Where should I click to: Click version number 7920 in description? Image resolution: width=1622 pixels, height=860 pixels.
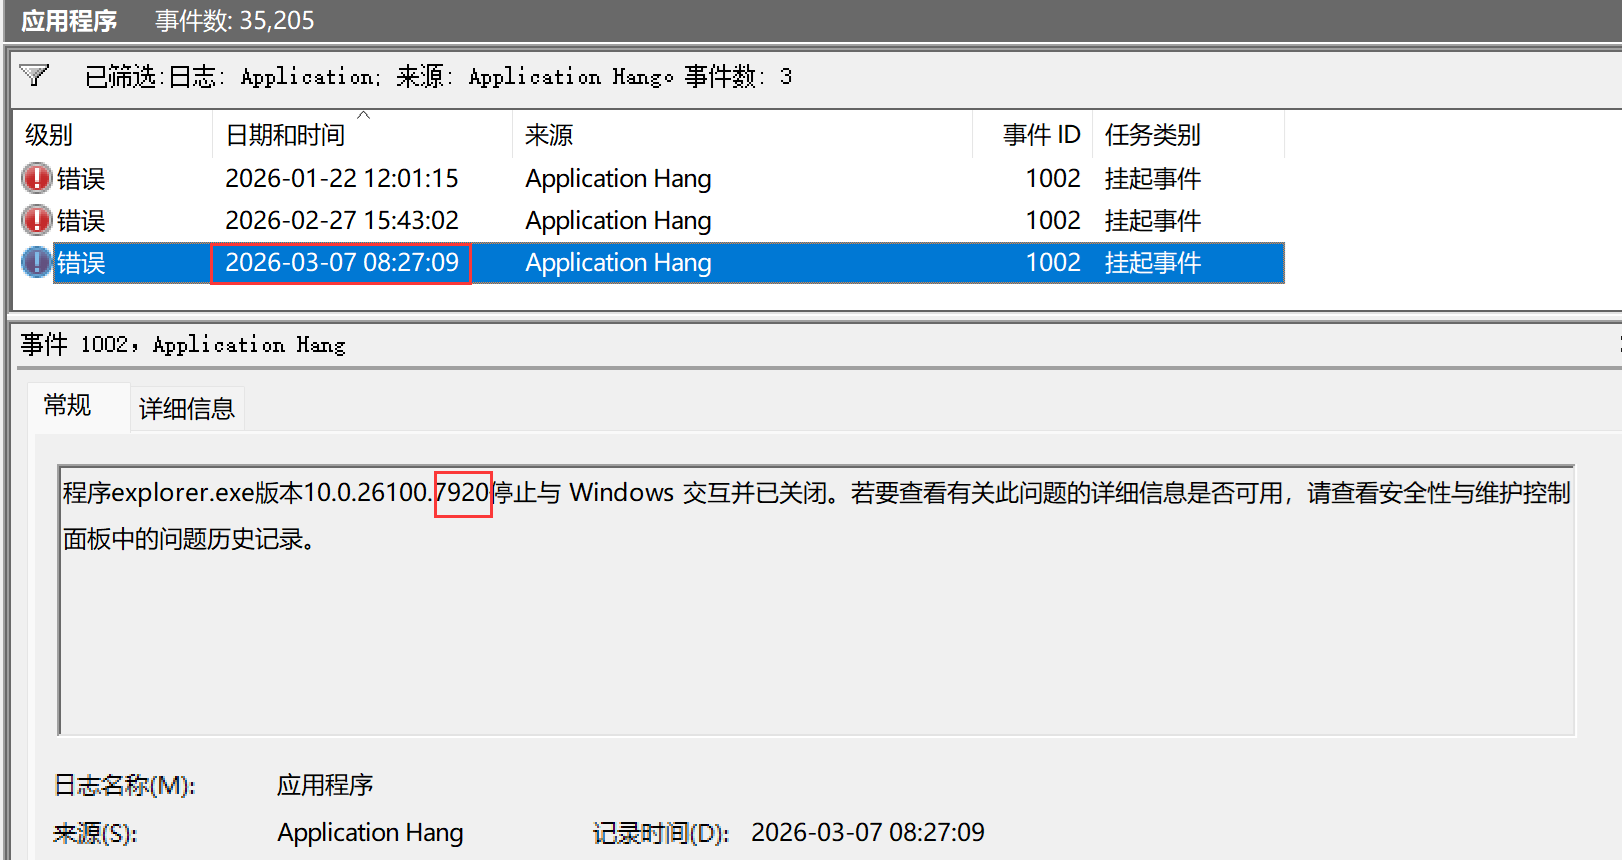463,493
